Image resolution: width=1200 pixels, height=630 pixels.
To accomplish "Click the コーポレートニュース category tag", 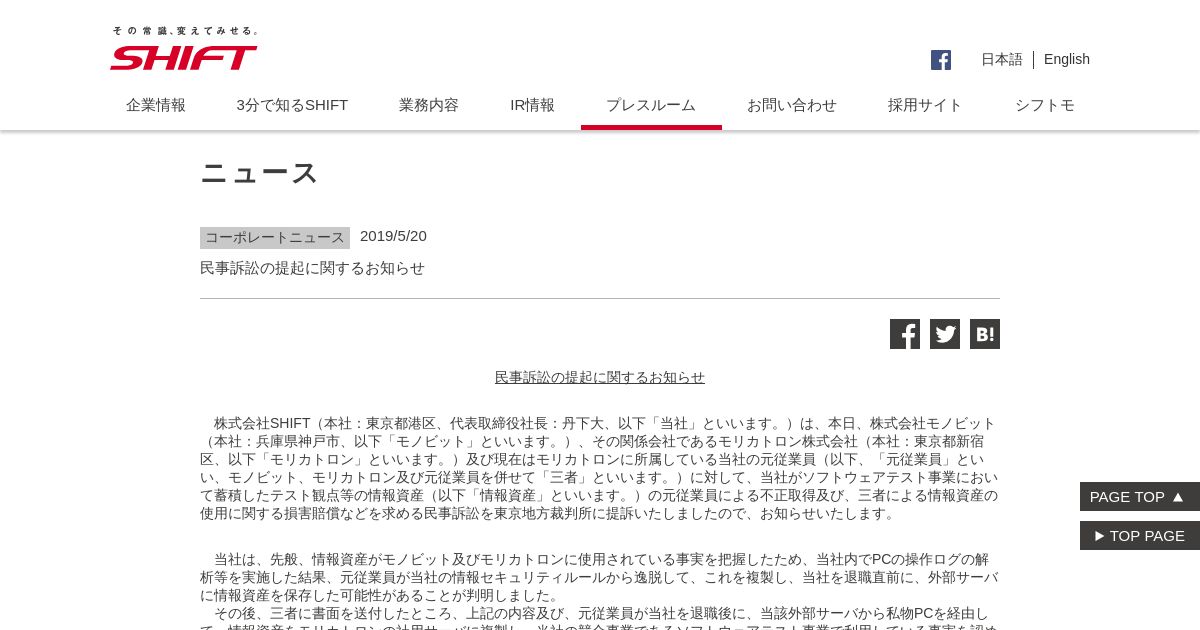I will tap(275, 237).
